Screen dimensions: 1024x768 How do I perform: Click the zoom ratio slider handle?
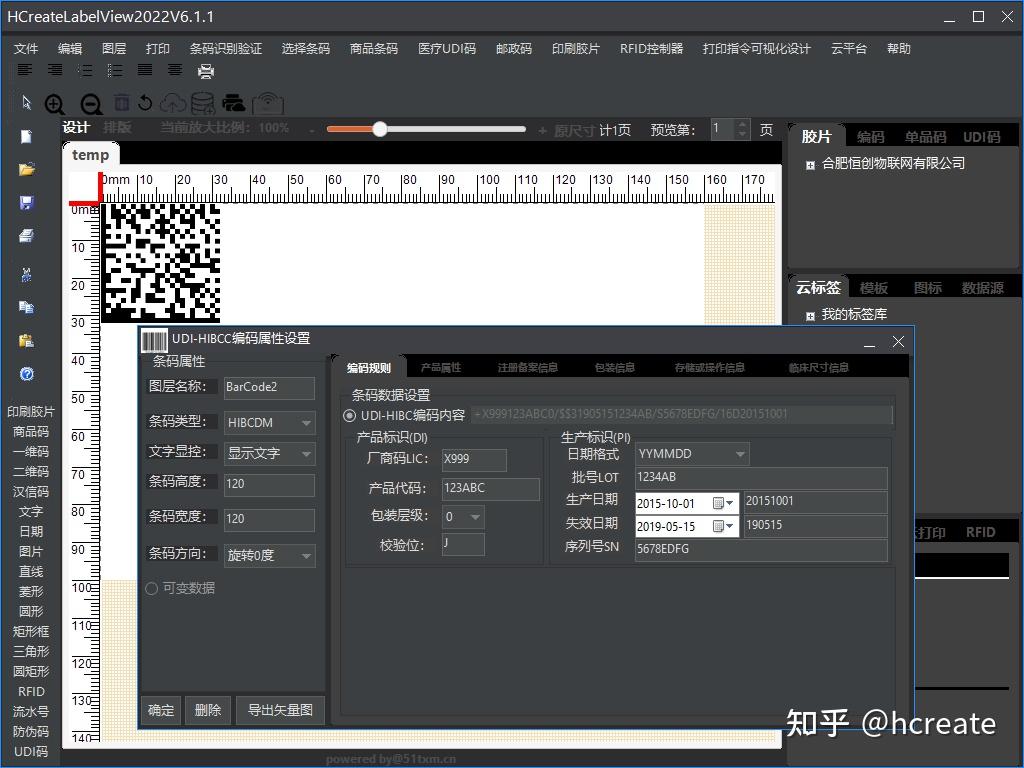[x=379, y=129]
